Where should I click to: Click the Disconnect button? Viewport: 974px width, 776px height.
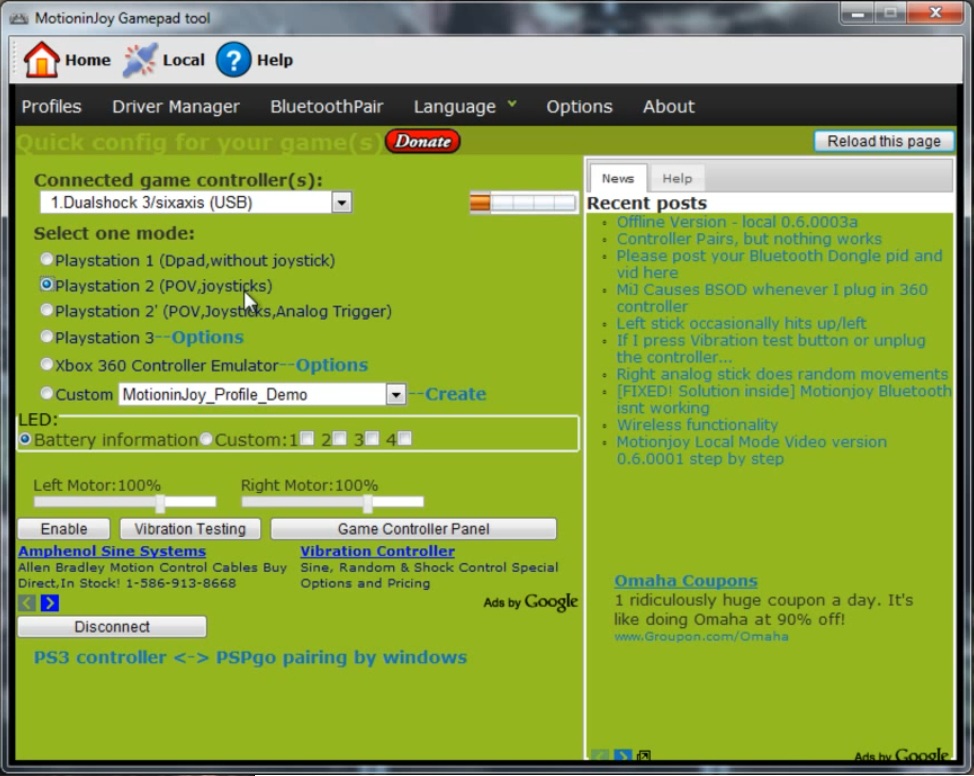[x=112, y=626]
